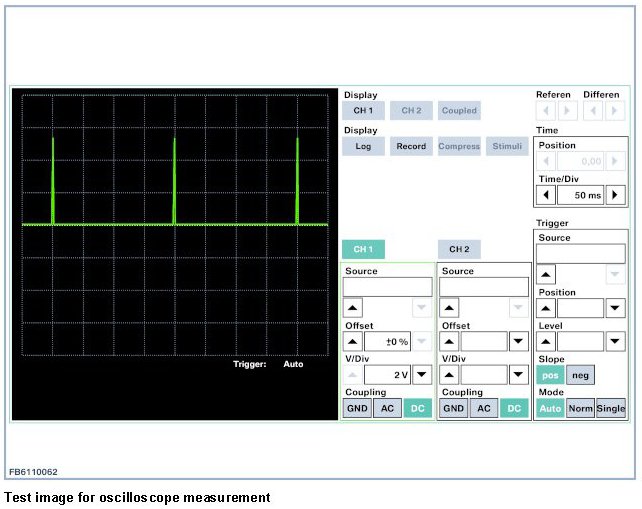Image resolution: width=642 pixels, height=509 pixels.
Task: Switch to the CH 2 settings tab
Action: pyautogui.click(x=458, y=249)
